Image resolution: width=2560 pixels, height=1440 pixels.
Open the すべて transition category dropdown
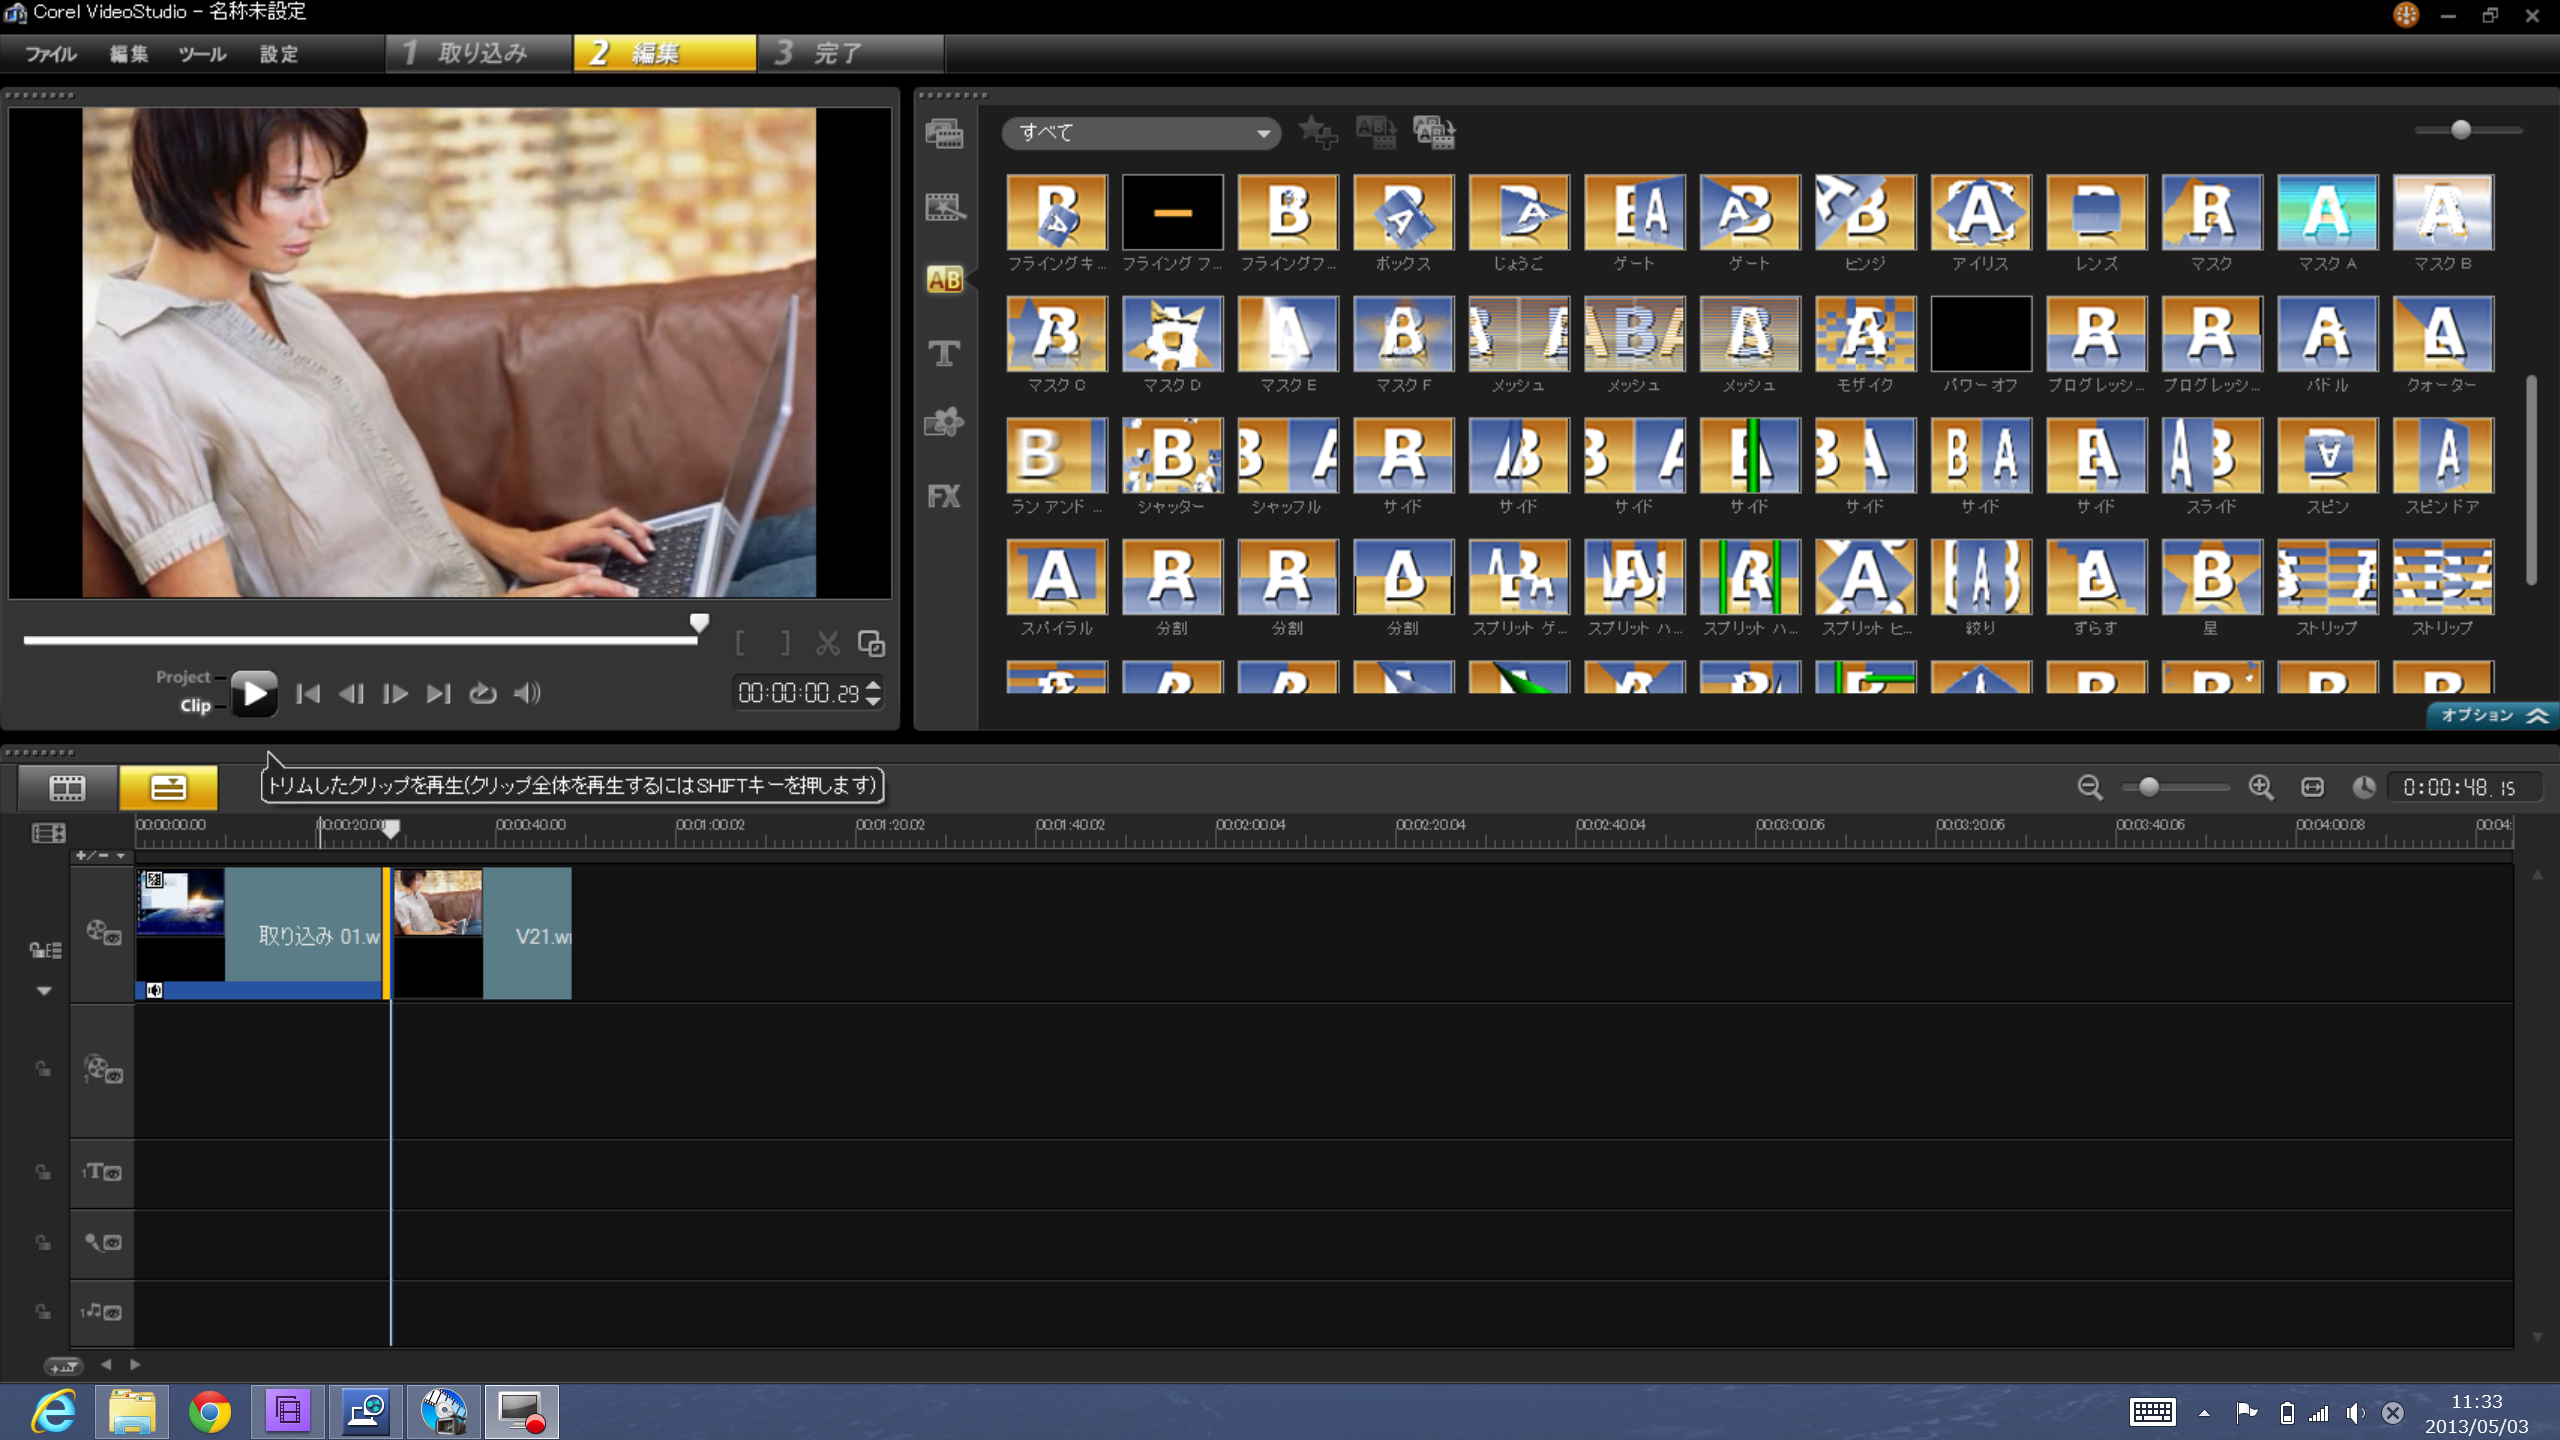[x=1141, y=132]
